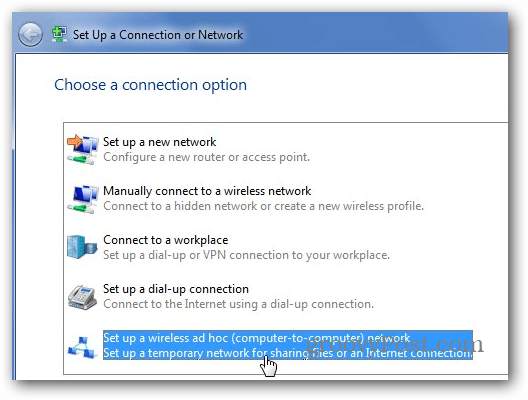Choose 'Set up a dial-up connection' title
Image resolution: width=528 pixels, height=400 pixels.
(176, 289)
